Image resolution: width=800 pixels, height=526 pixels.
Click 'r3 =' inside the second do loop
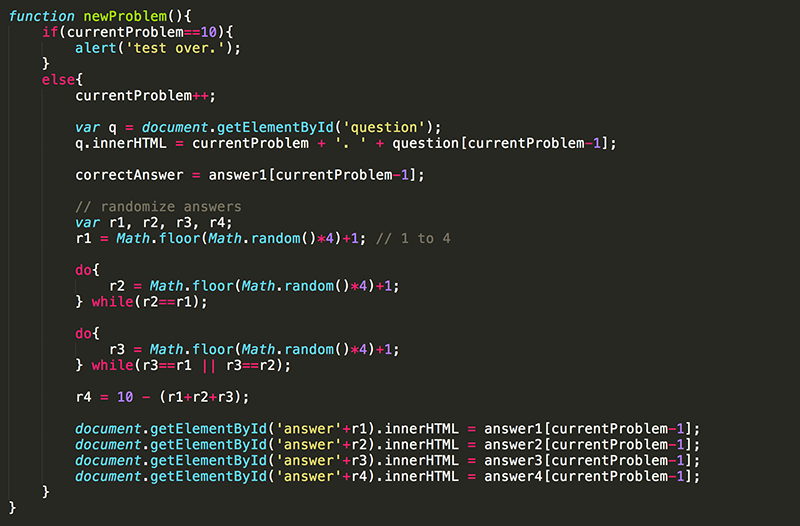(126, 349)
